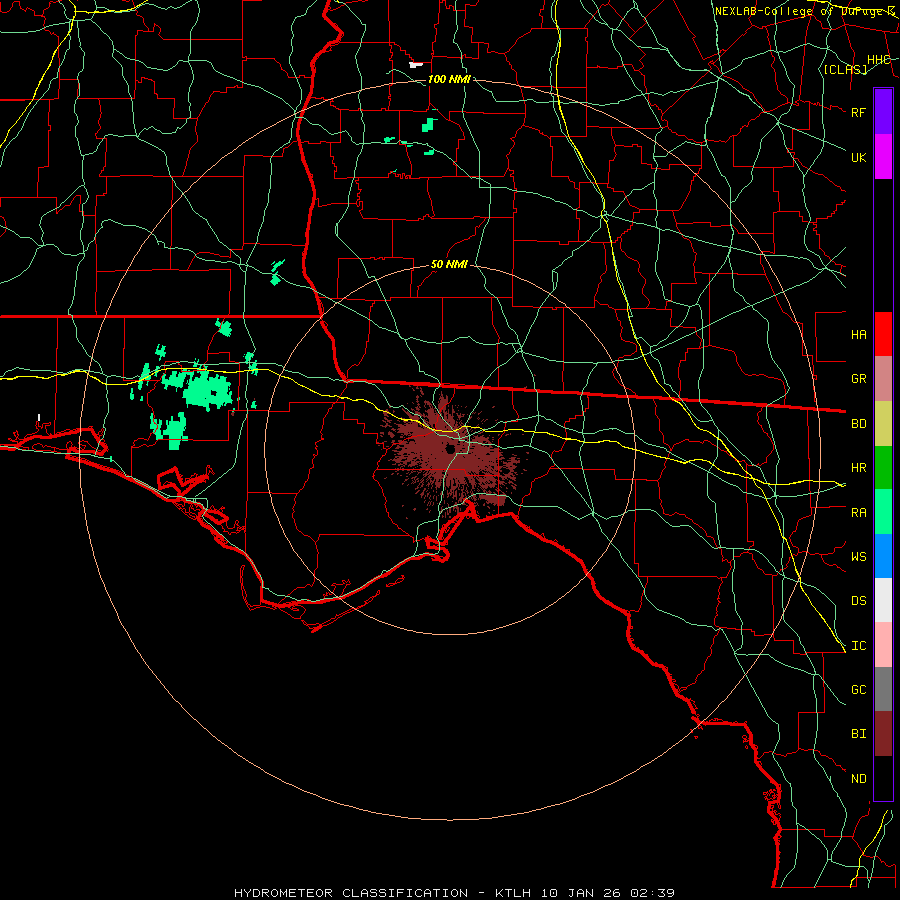This screenshot has height=900, width=900.
Task: Click the KTLH radar site dark center spot
Action: pyautogui.click(x=451, y=448)
